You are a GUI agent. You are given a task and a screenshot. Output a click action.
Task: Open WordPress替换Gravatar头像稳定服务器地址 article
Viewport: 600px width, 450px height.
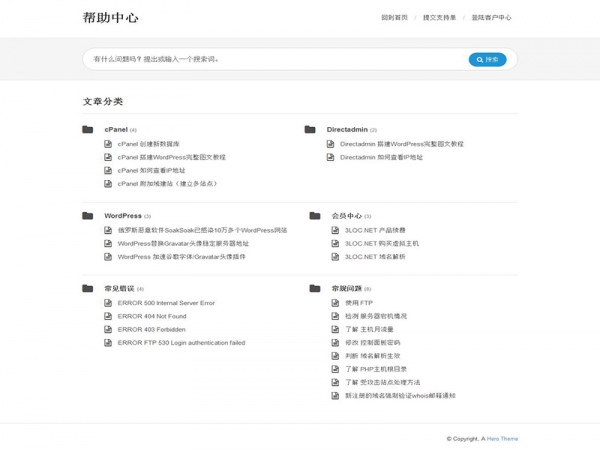[x=183, y=243]
